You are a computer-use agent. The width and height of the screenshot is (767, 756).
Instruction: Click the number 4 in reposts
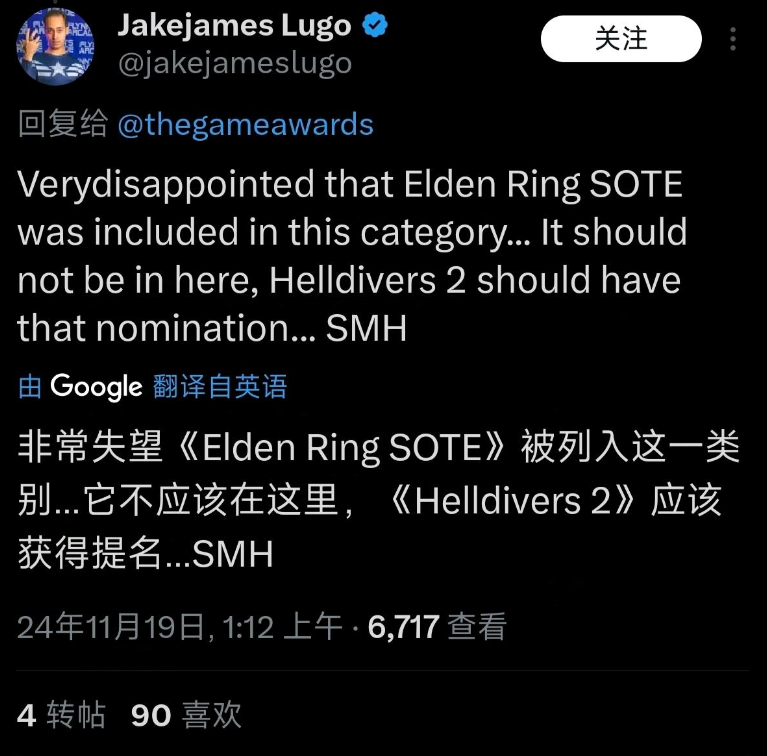26,716
